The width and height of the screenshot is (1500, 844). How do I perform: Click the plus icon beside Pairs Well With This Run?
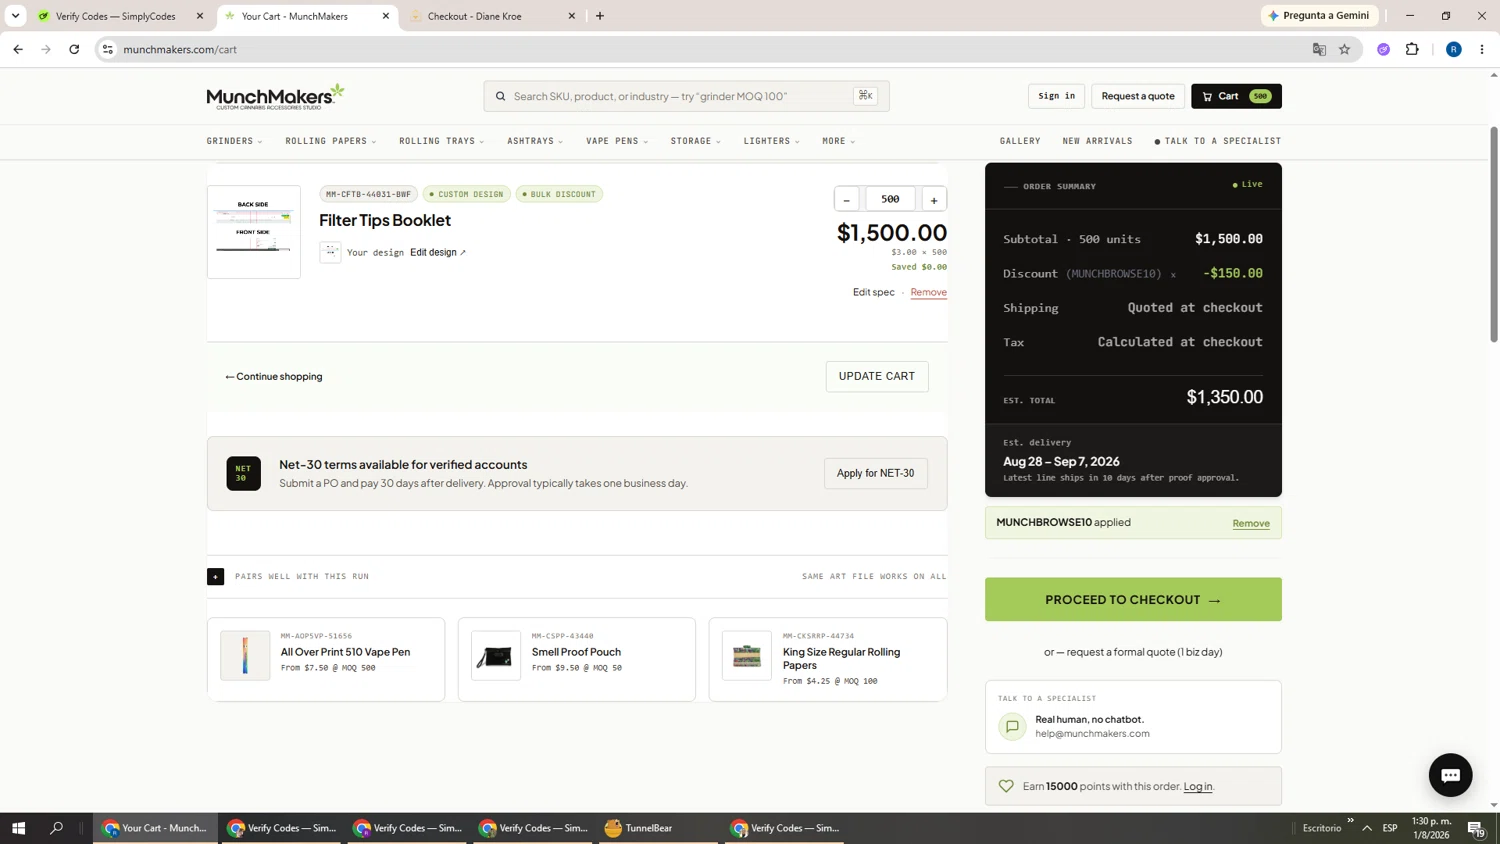tap(215, 576)
